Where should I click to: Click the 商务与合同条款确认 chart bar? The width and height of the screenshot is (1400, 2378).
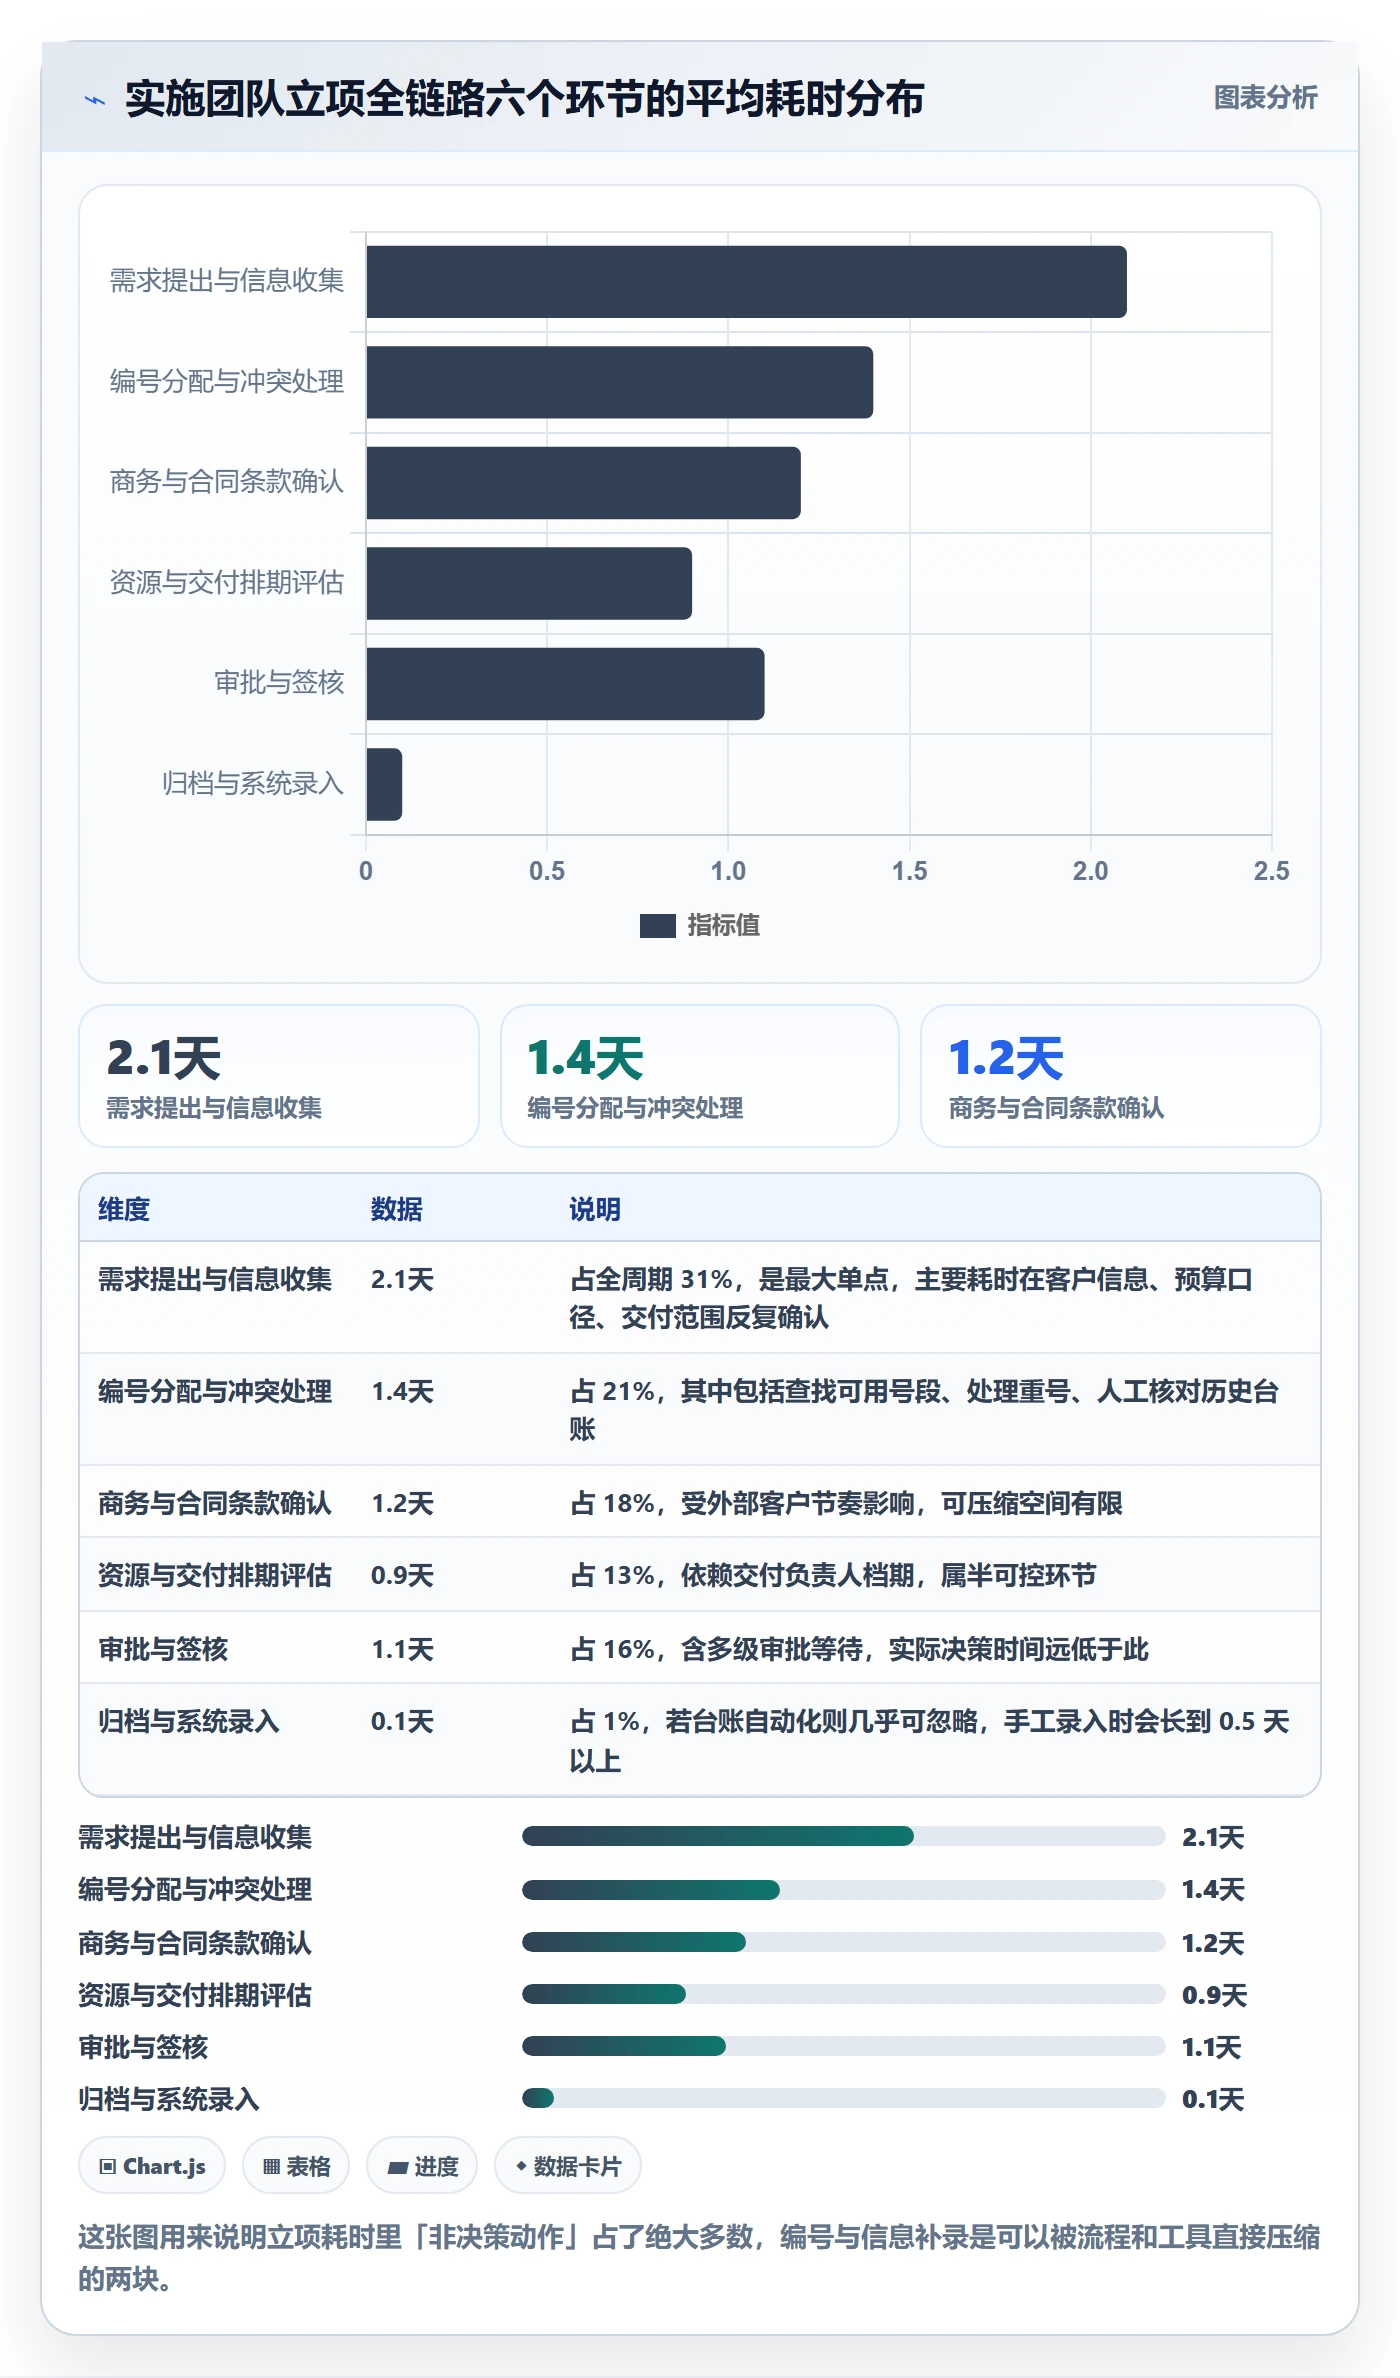pos(583,483)
